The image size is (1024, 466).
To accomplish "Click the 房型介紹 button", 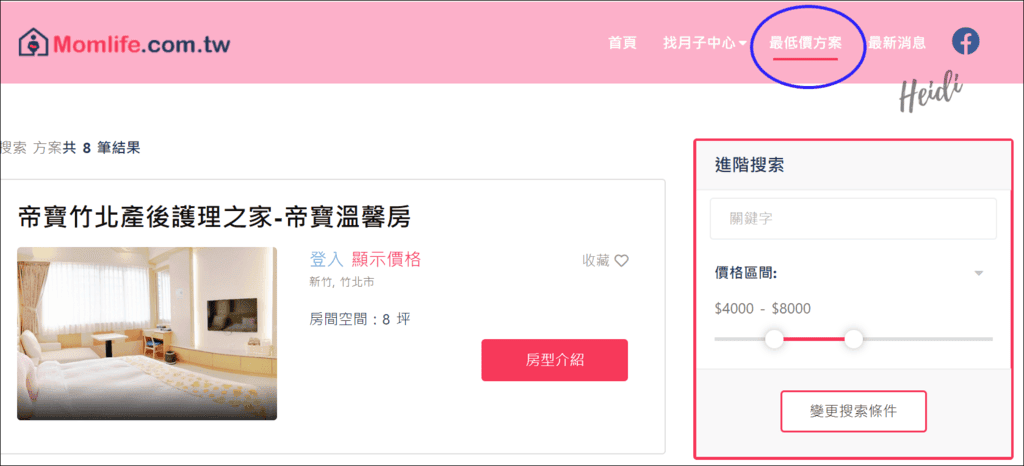I will point(554,360).
